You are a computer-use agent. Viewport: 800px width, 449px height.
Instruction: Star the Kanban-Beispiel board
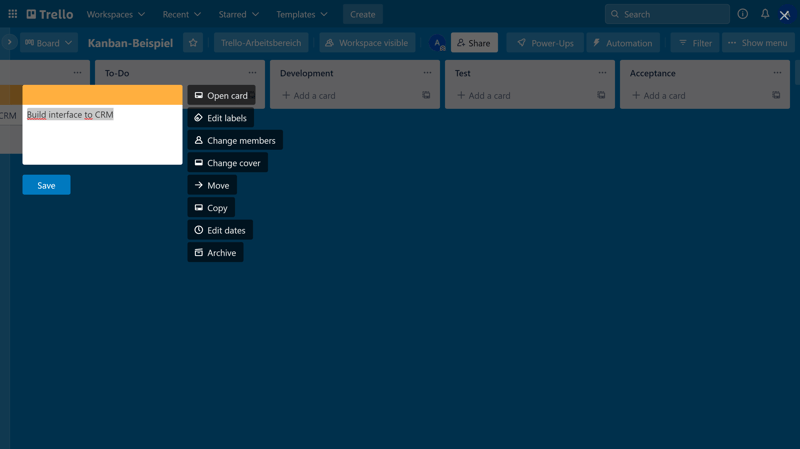[193, 43]
